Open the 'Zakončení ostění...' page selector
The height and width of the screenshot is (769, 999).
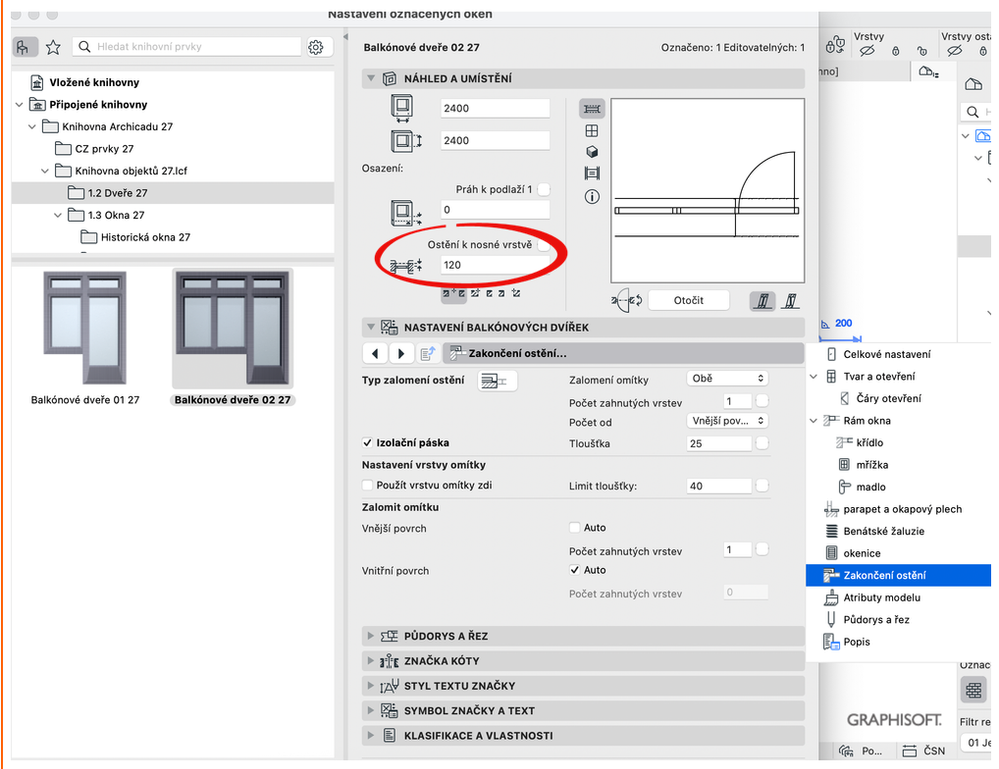(623, 353)
